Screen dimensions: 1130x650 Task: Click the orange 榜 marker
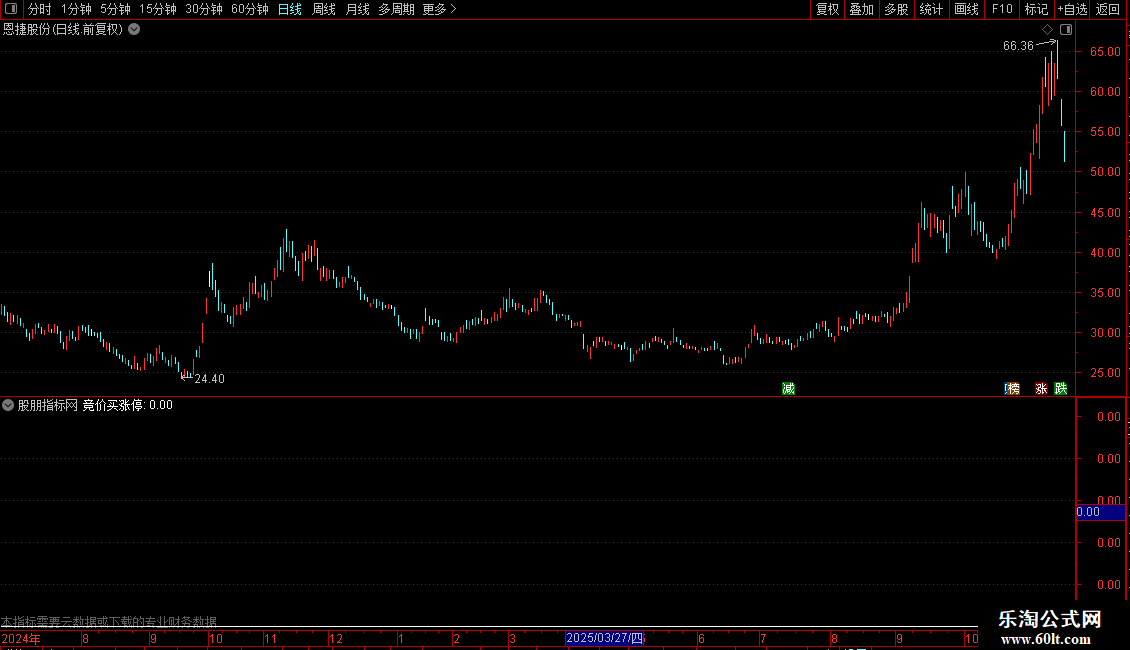1013,389
